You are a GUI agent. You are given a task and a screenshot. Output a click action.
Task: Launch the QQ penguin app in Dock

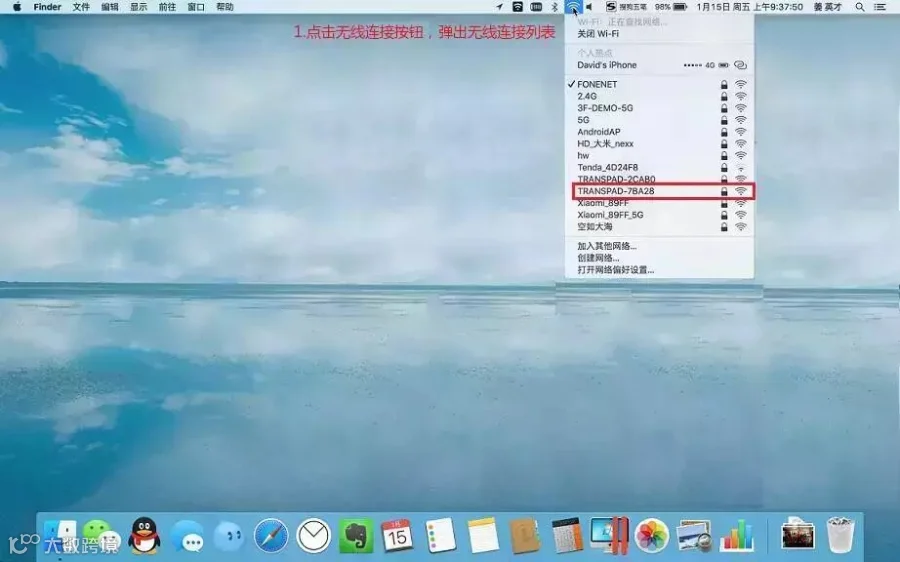pyautogui.click(x=144, y=536)
